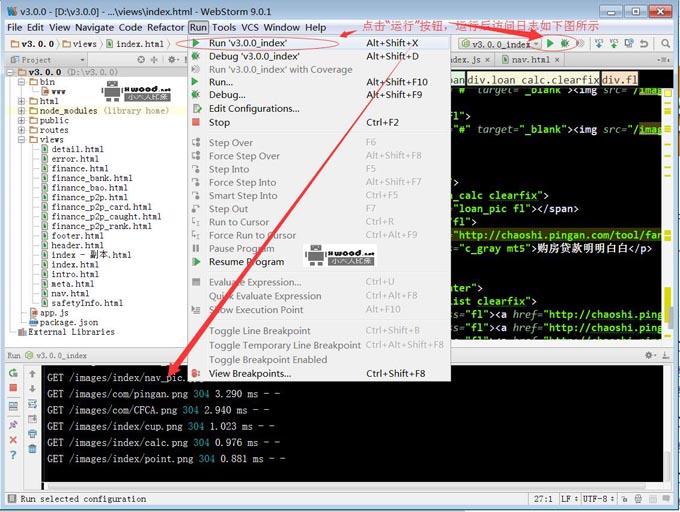Click the Revert undo arrow icon
The width and height of the screenshot is (680, 512).
(644, 43)
